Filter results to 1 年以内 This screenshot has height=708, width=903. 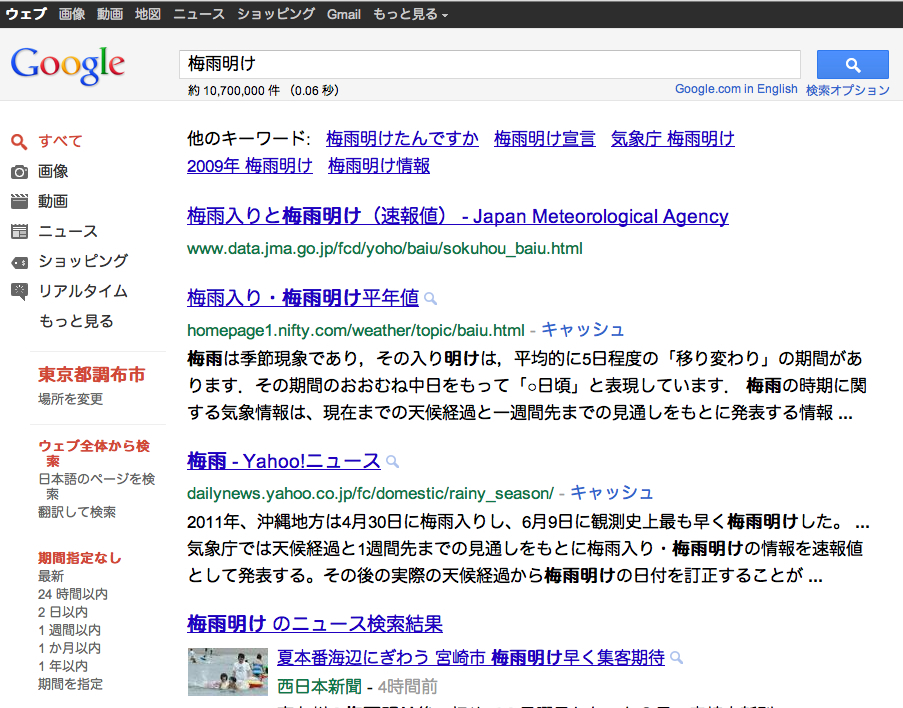[x=63, y=666]
